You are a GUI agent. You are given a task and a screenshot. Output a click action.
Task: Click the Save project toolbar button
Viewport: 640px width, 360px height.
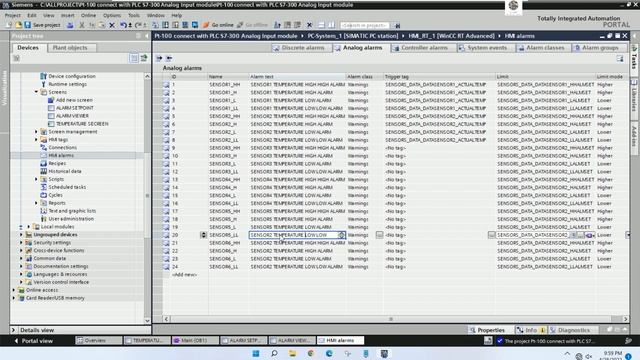[42, 25]
